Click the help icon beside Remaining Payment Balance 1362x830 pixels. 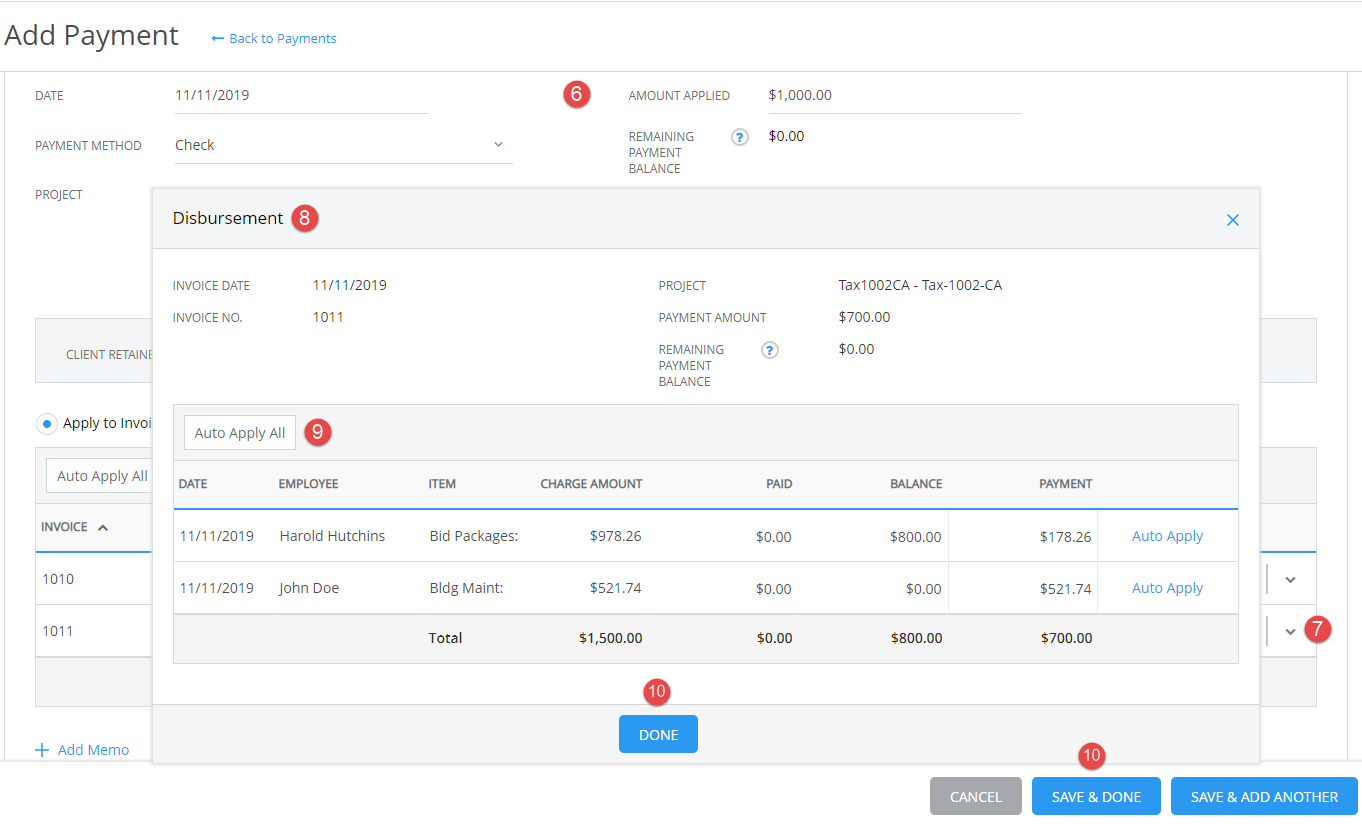[x=739, y=137]
